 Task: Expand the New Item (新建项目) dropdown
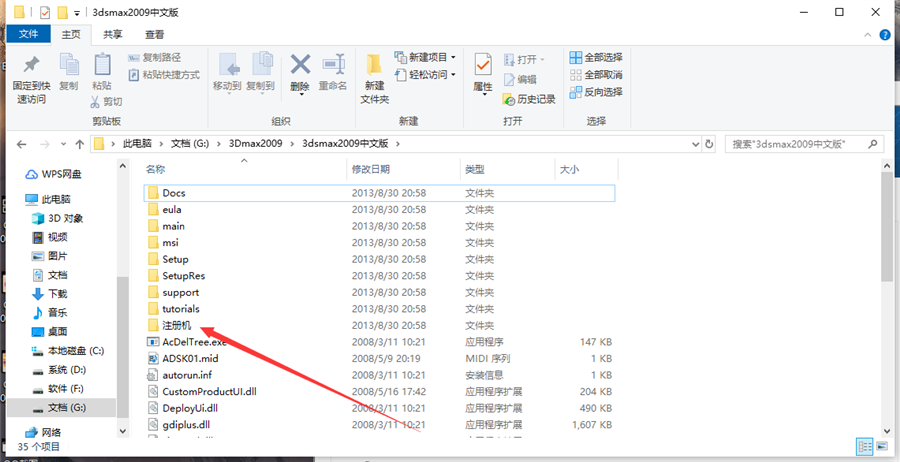point(453,57)
